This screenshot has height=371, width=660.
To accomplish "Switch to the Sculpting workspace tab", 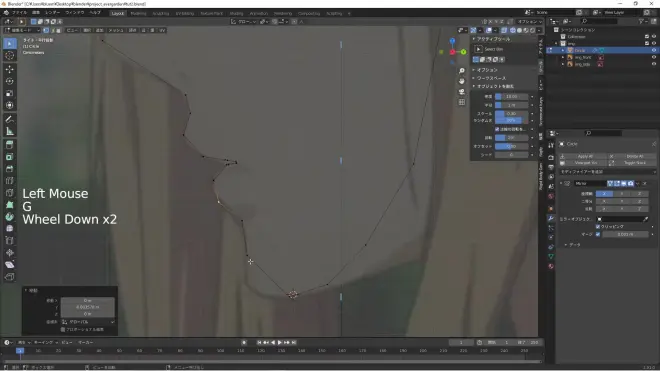I will click(160, 13).
